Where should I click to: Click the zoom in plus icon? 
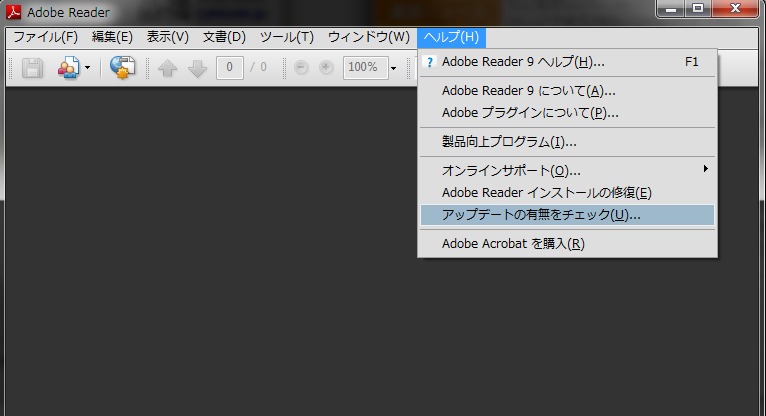tap(326, 67)
